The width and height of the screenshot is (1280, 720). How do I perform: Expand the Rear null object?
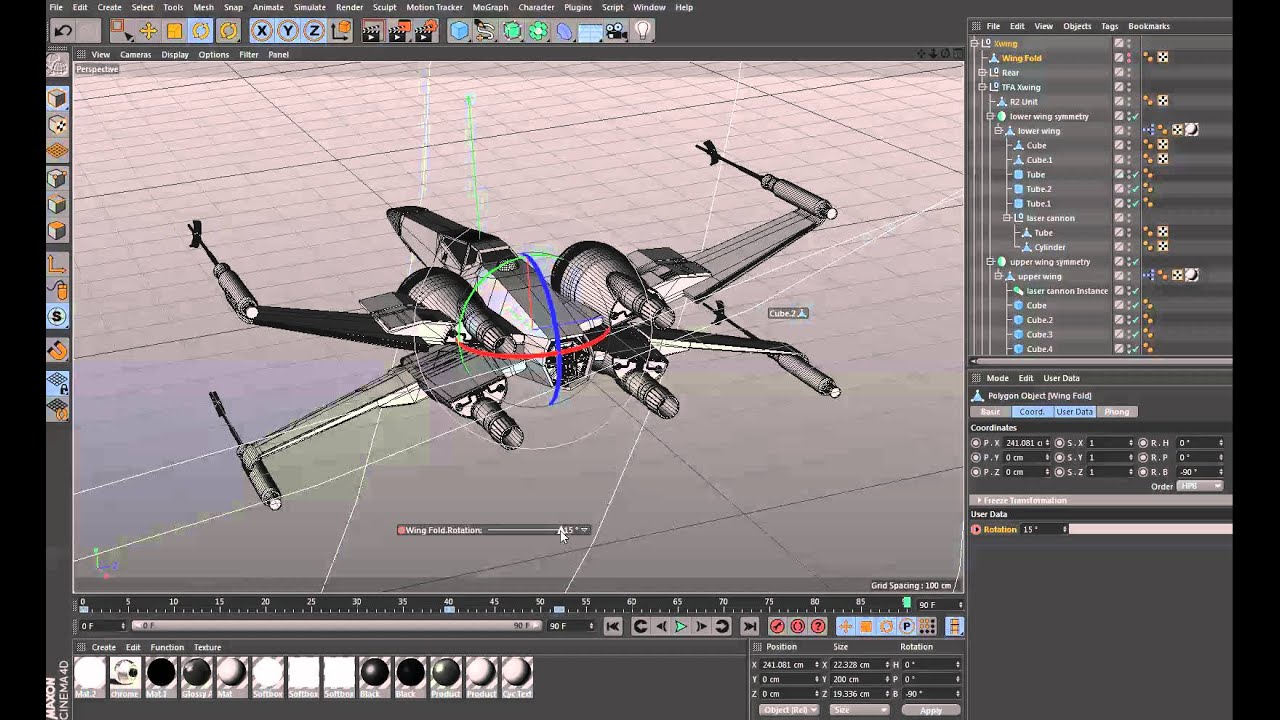982,73
